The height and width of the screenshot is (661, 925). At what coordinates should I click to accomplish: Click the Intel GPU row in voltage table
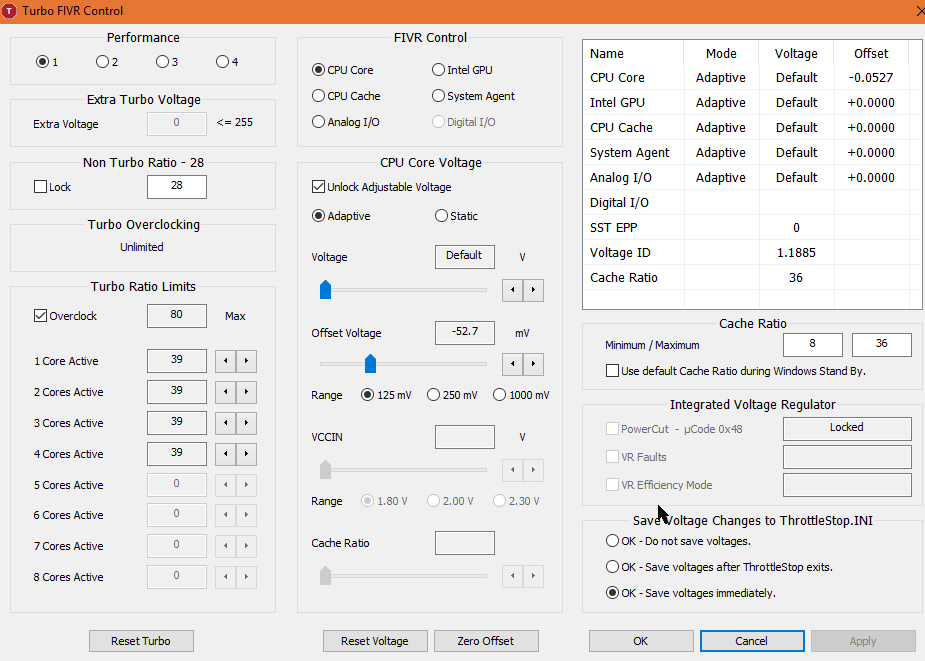tap(752, 103)
